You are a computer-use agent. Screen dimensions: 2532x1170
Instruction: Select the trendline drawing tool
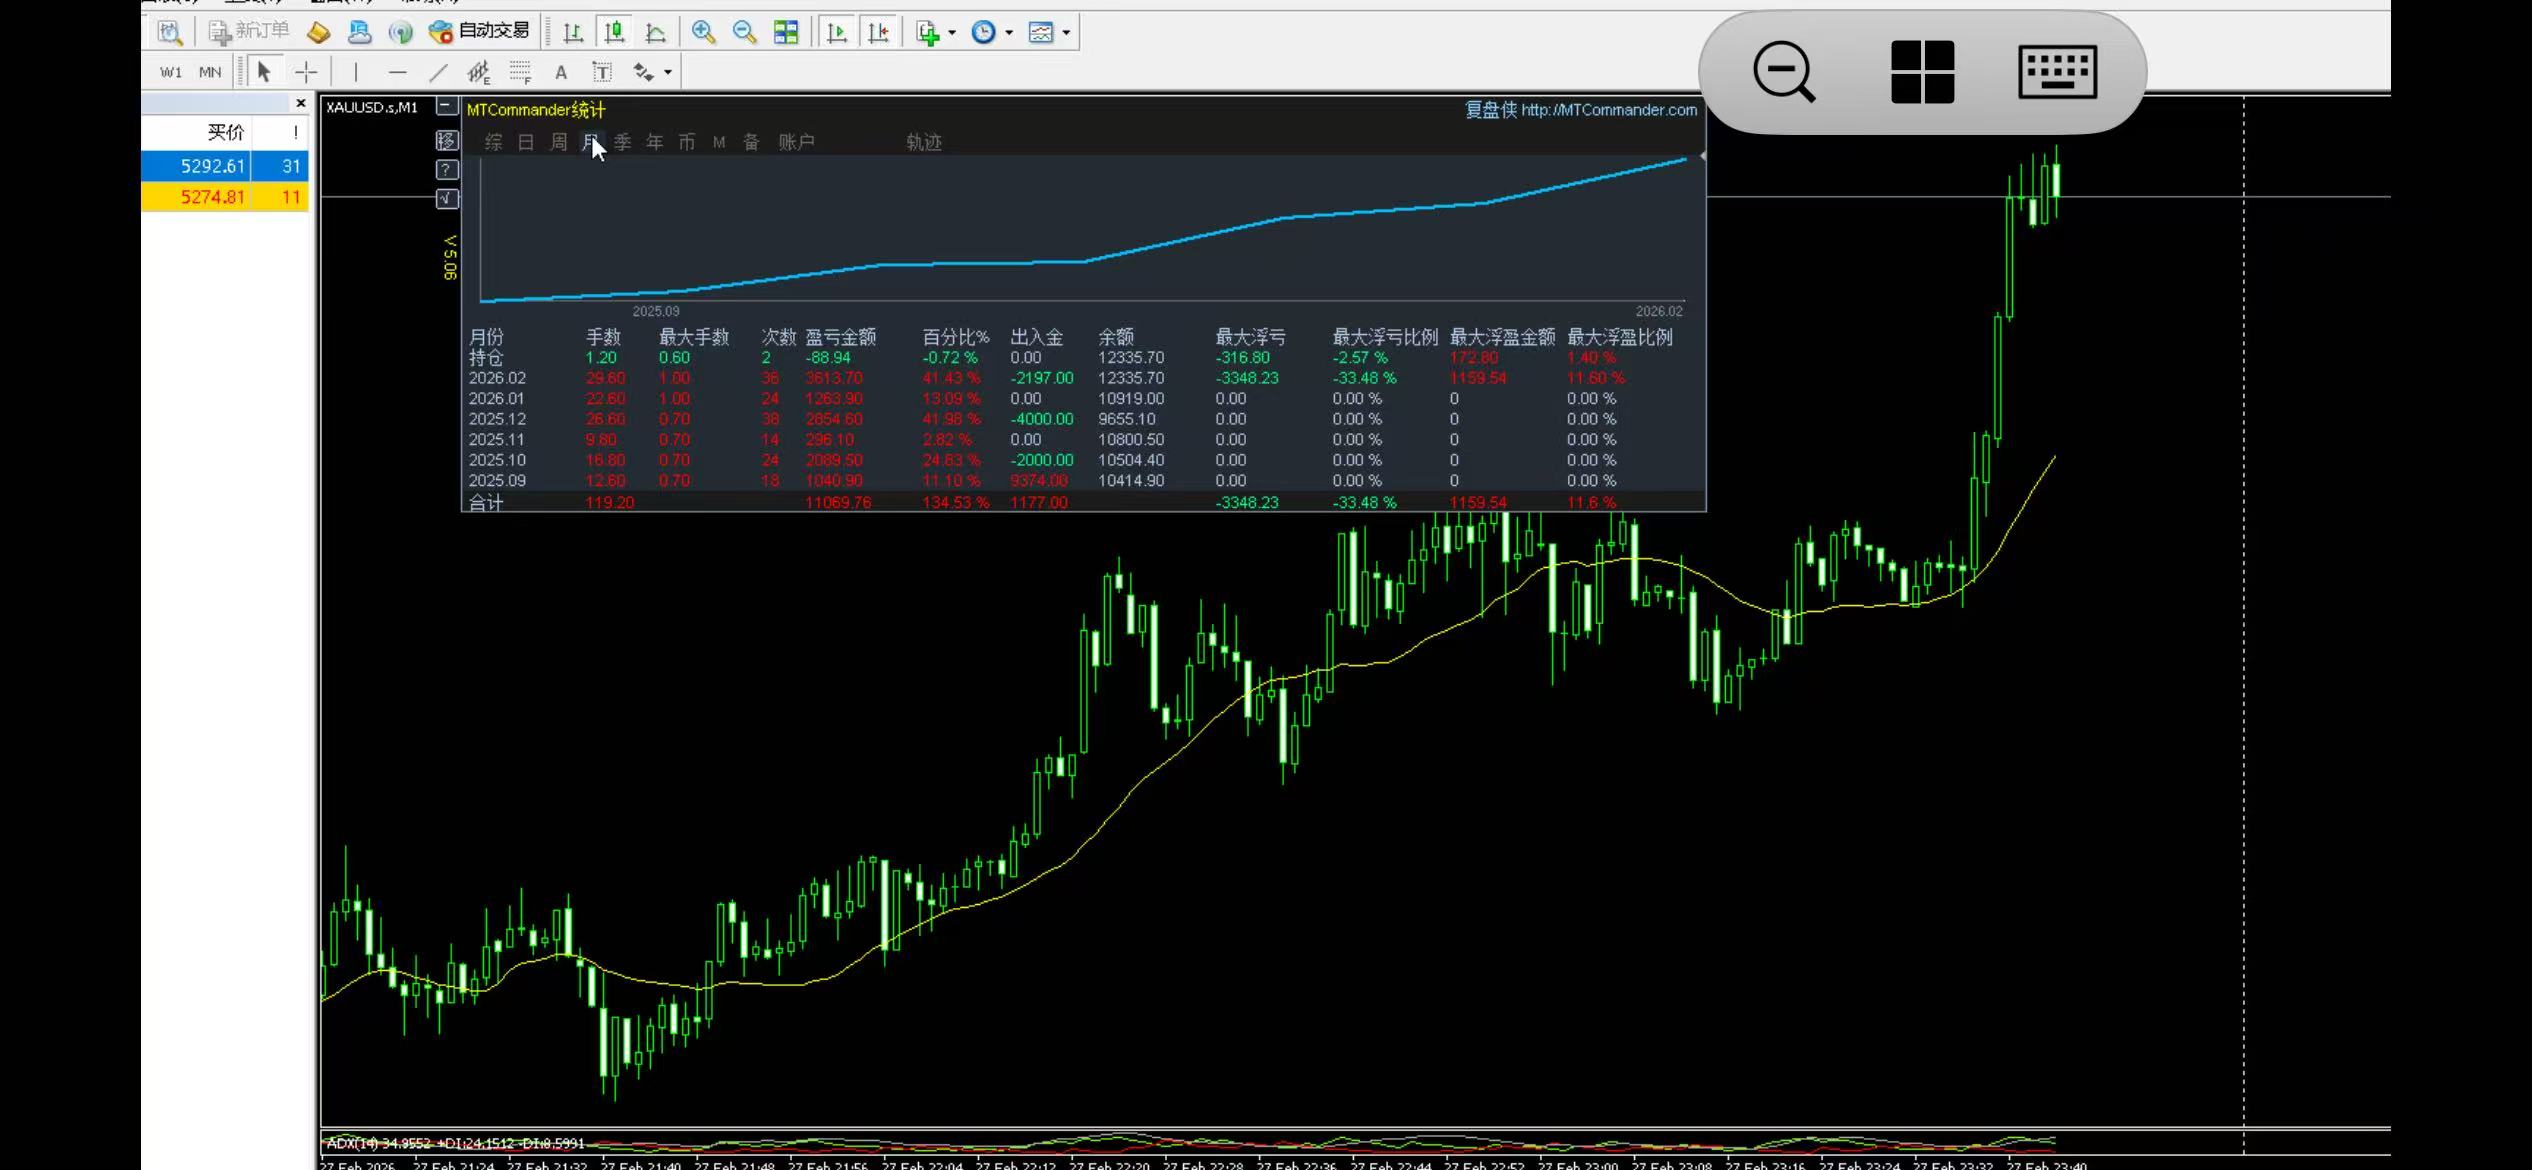438,72
